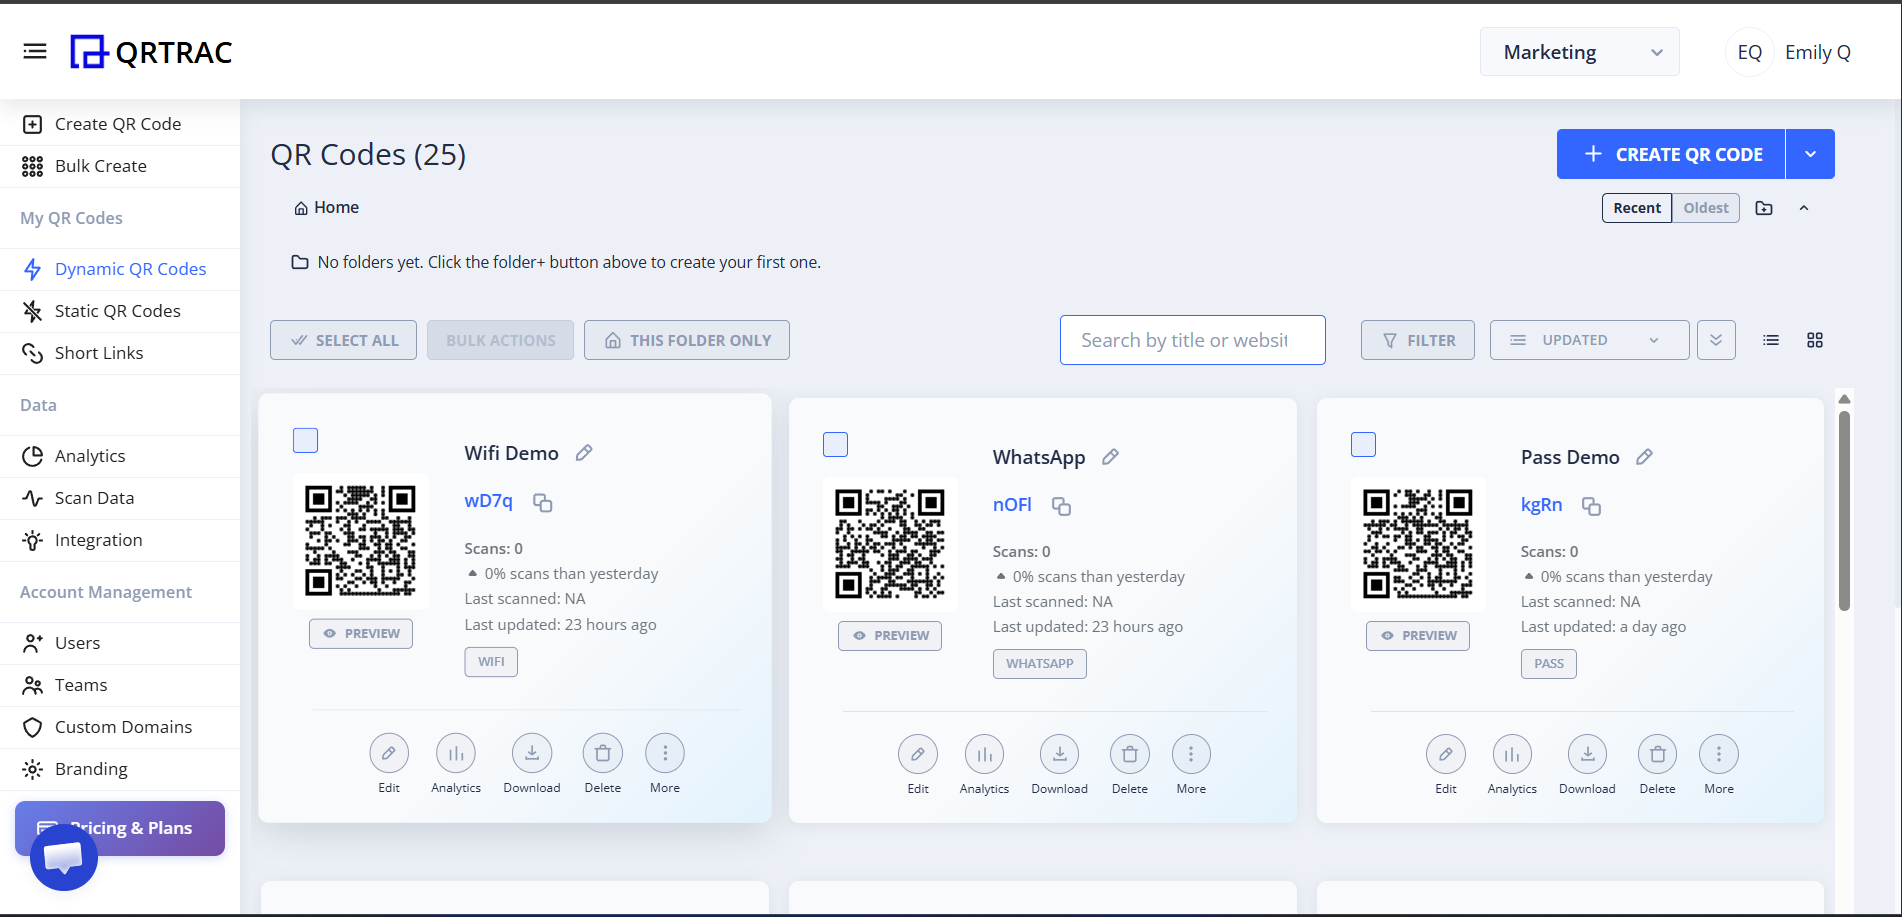
Task: View Analytics for the Pass Demo card
Action: tap(1512, 754)
